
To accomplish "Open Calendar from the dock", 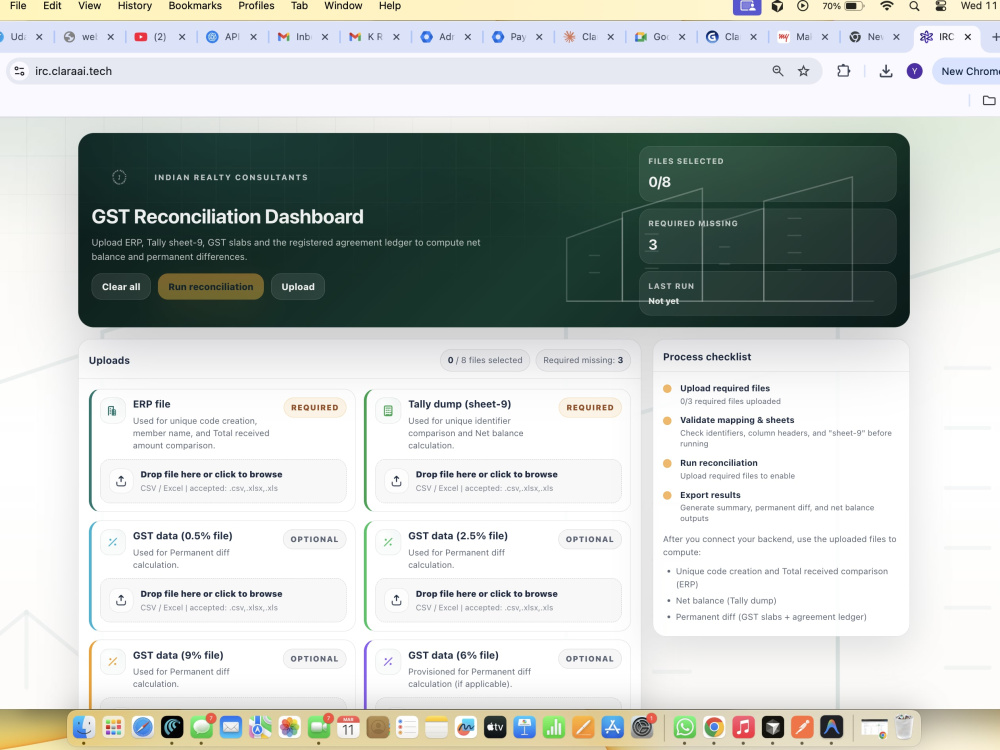I will [x=348, y=727].
